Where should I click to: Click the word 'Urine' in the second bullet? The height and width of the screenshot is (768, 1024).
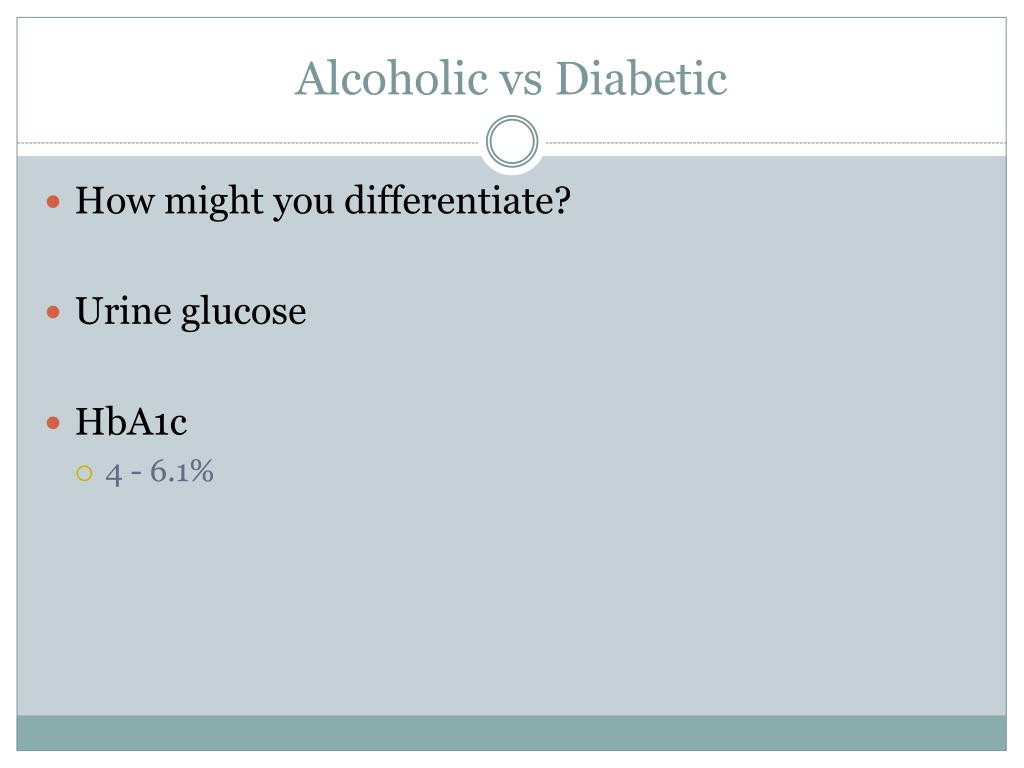click(x=123, y=312)
